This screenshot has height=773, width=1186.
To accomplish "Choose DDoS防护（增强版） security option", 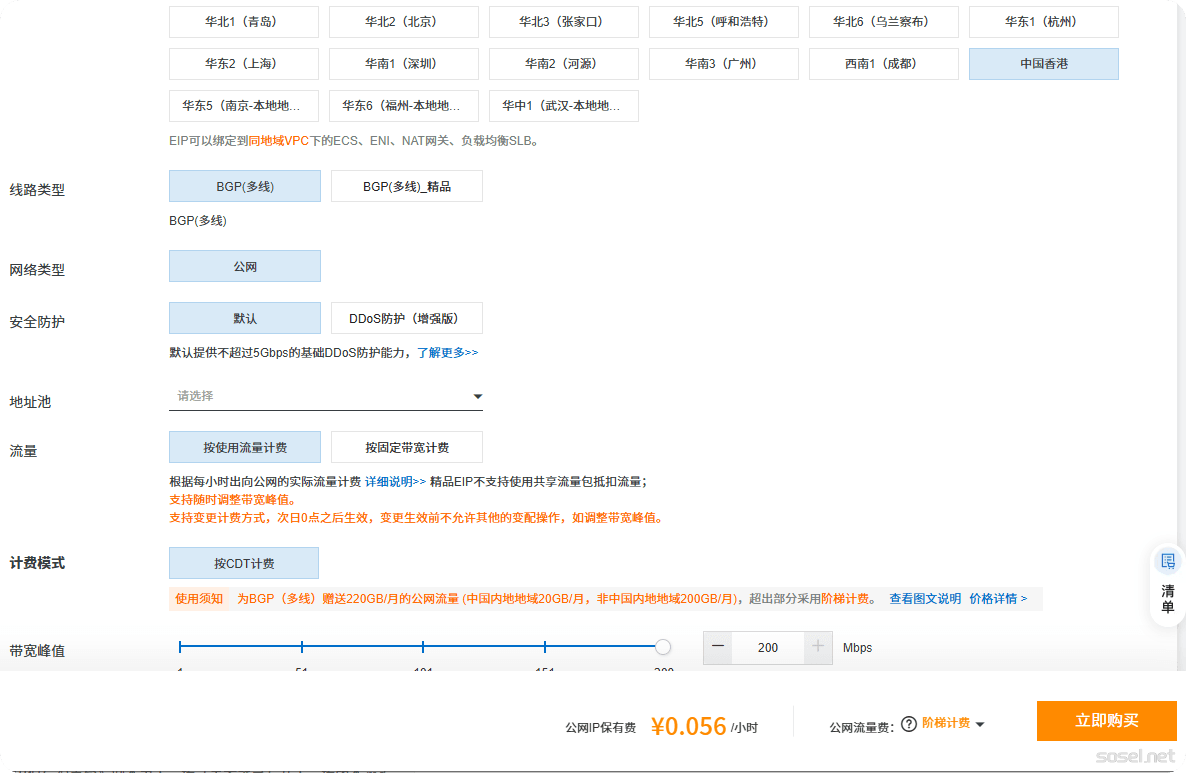I will [x=406, y=318].
